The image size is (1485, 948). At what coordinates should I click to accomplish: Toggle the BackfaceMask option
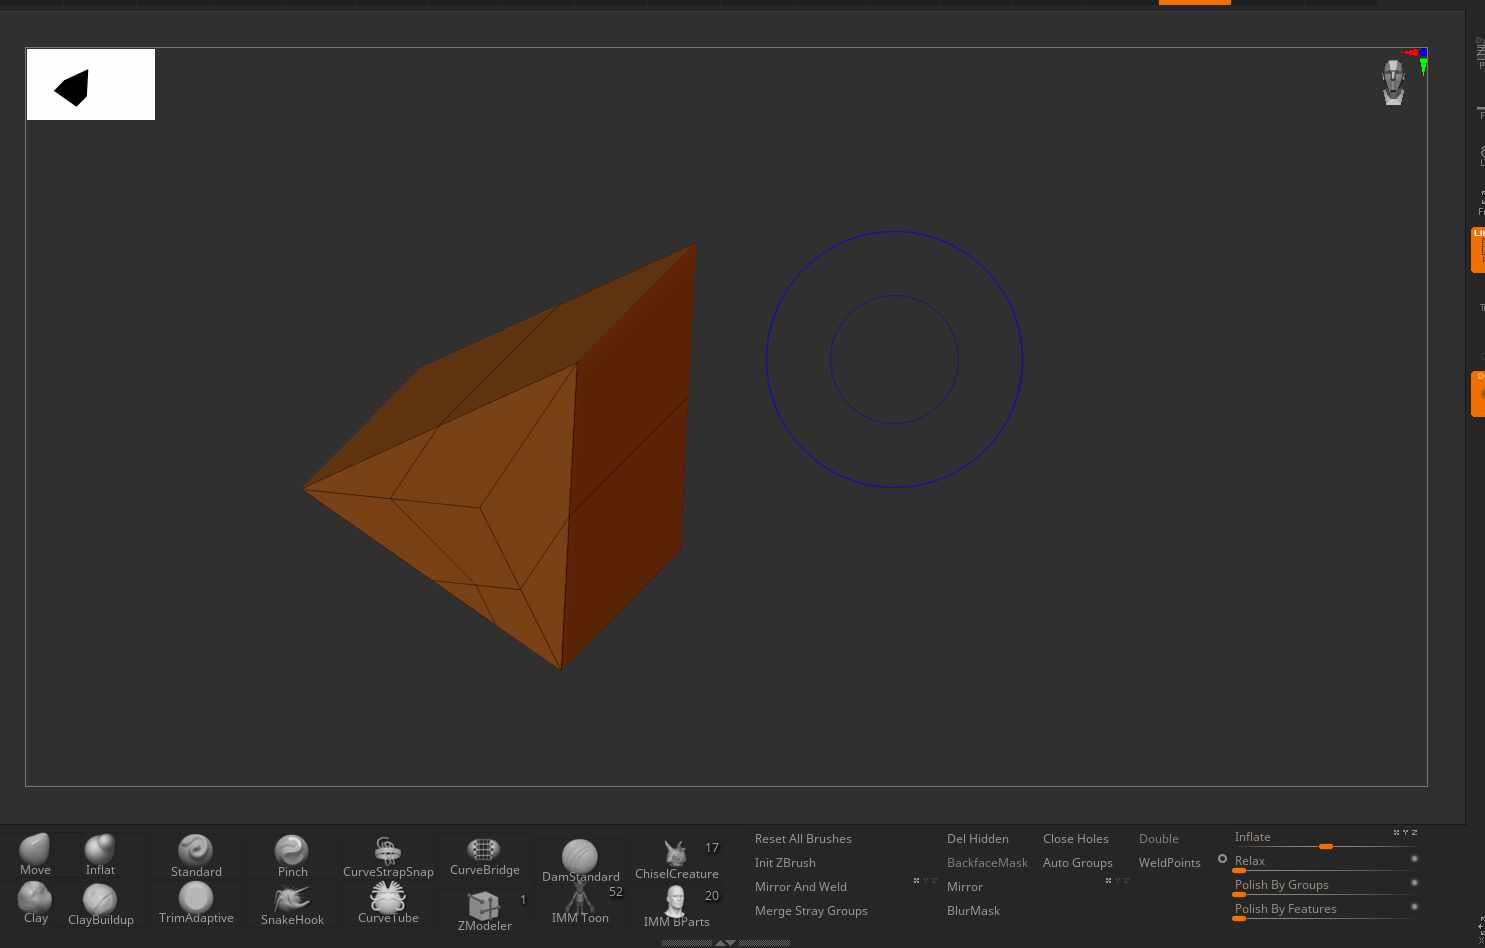(986, 863)
